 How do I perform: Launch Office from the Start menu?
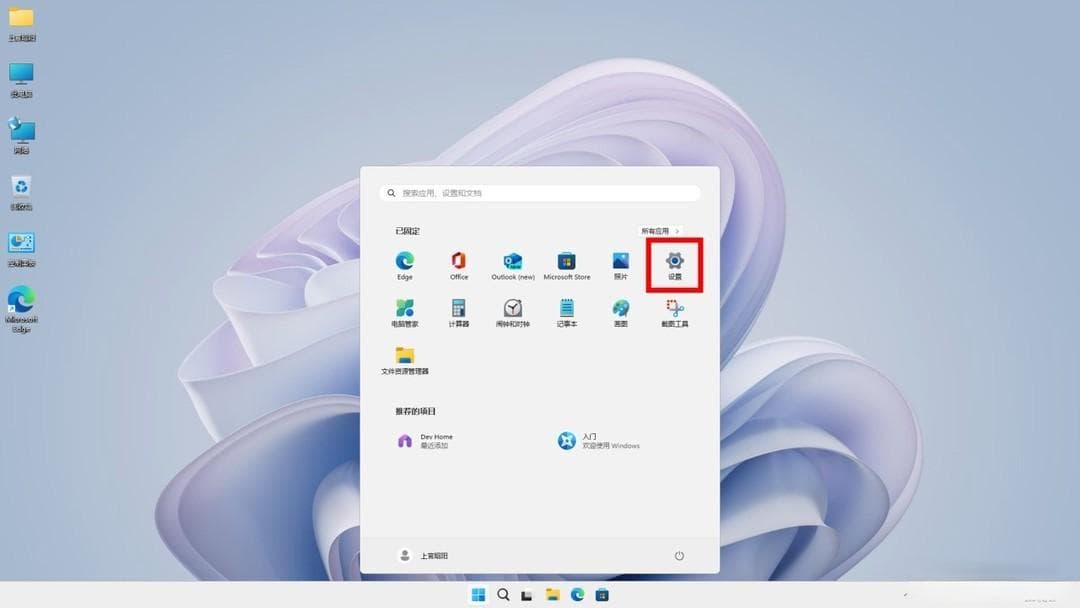pos(459,265)
